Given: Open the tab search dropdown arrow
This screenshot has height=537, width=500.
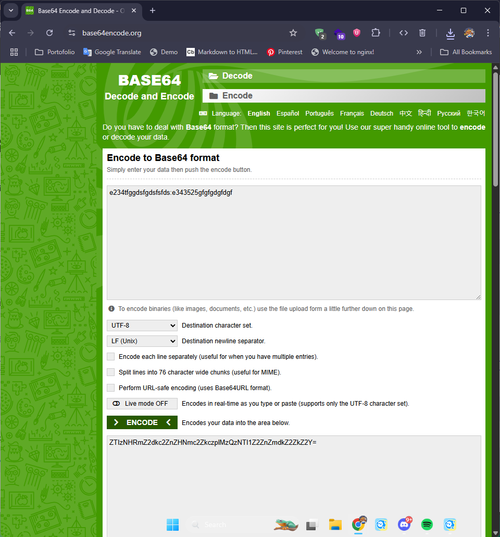Looking at the screenshot, I should pos(11,11).
